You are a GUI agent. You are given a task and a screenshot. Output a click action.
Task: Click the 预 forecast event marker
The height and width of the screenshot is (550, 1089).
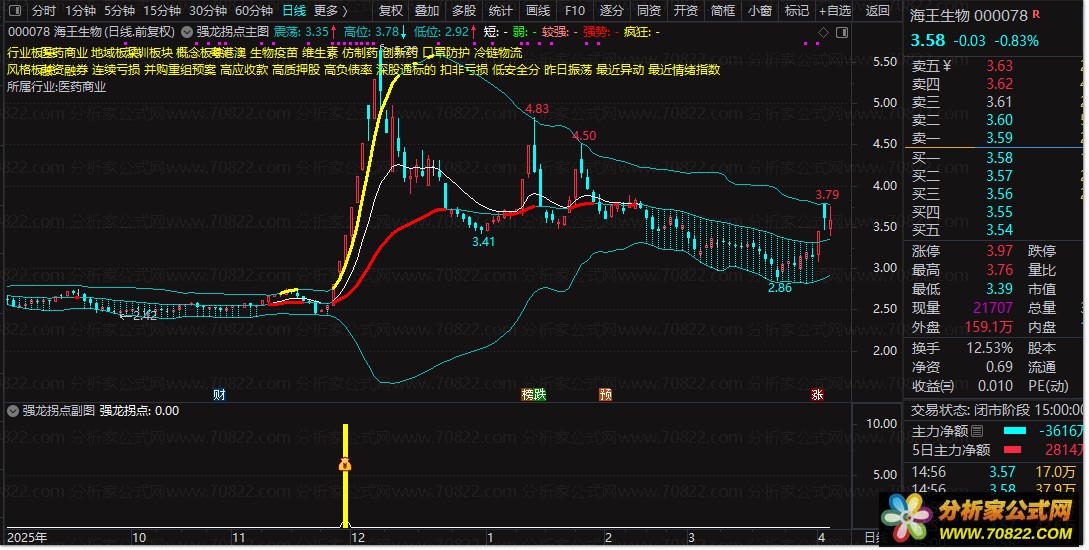pyautogui.click(x=606, y=395)
